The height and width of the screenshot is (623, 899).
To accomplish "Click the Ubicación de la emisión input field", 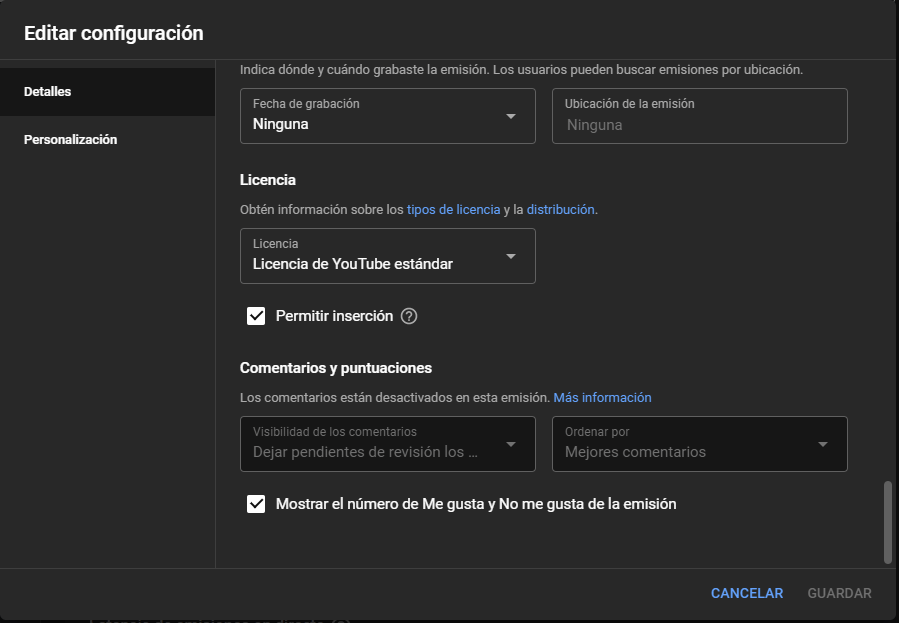I will [700, 115].
